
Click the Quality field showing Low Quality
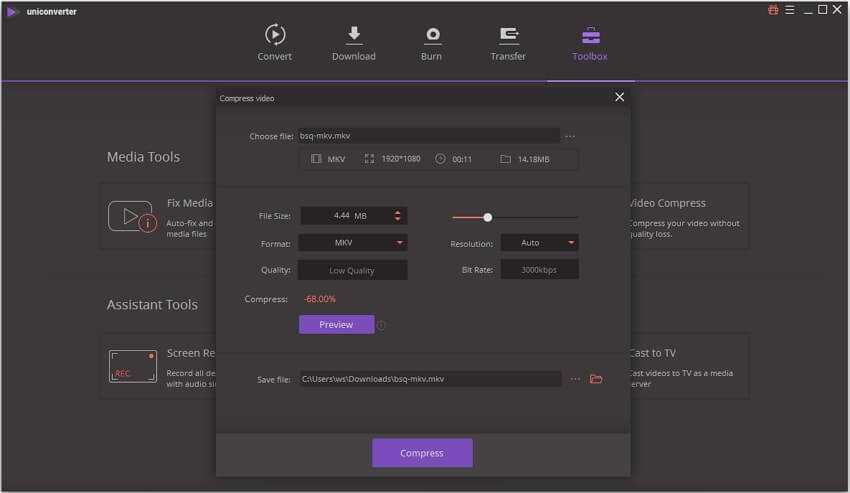pos(353,270)
